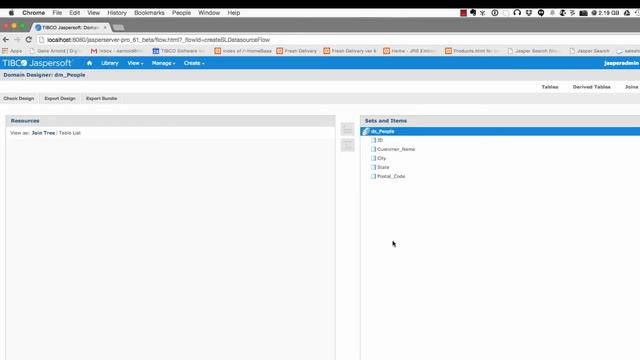Switch to the Joins tab
640x360 pixels.
point(631,87)
